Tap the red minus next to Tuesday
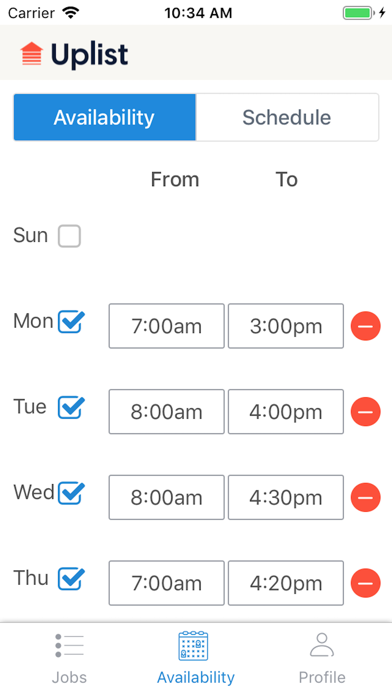This screenshot has width=392, height=696. [365, 411]
